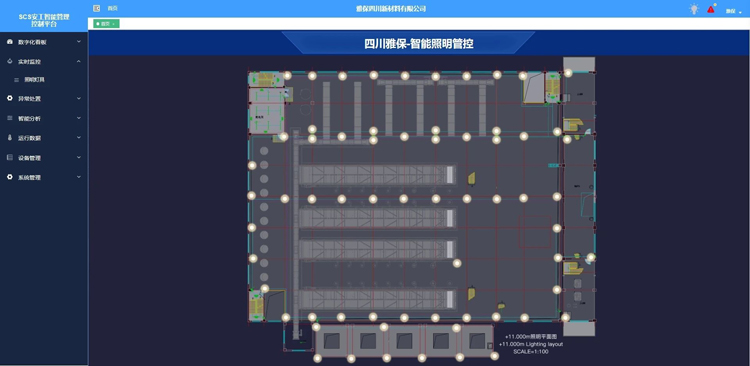Image resolution: width=750 pixels, height=366 pixels.
Task: Expand the 数字化看板 menu chevron
Action: click(79, 42)
